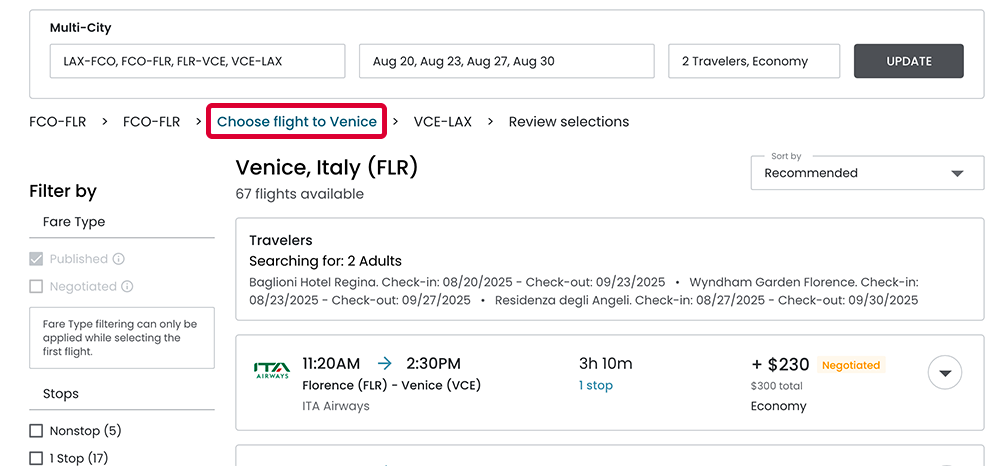1000x466 pixels.
Task: Select the Choose flight to Venice step
Action: 297,122
